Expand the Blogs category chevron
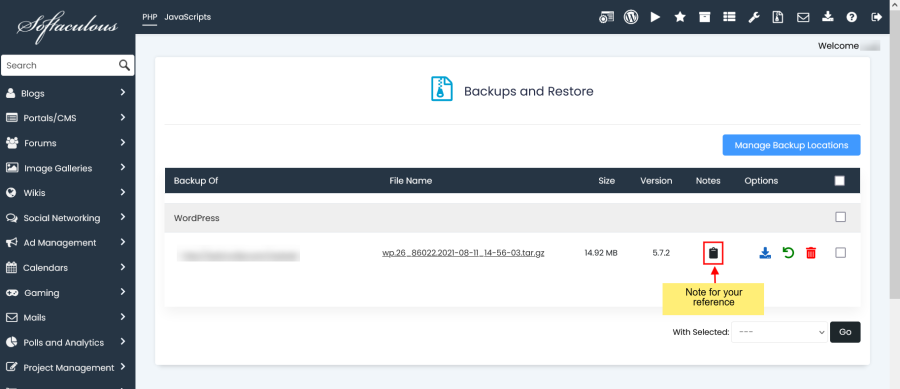The height and width of the screenshot is (389, 900). pyautogui.click(x=123, y=92)
